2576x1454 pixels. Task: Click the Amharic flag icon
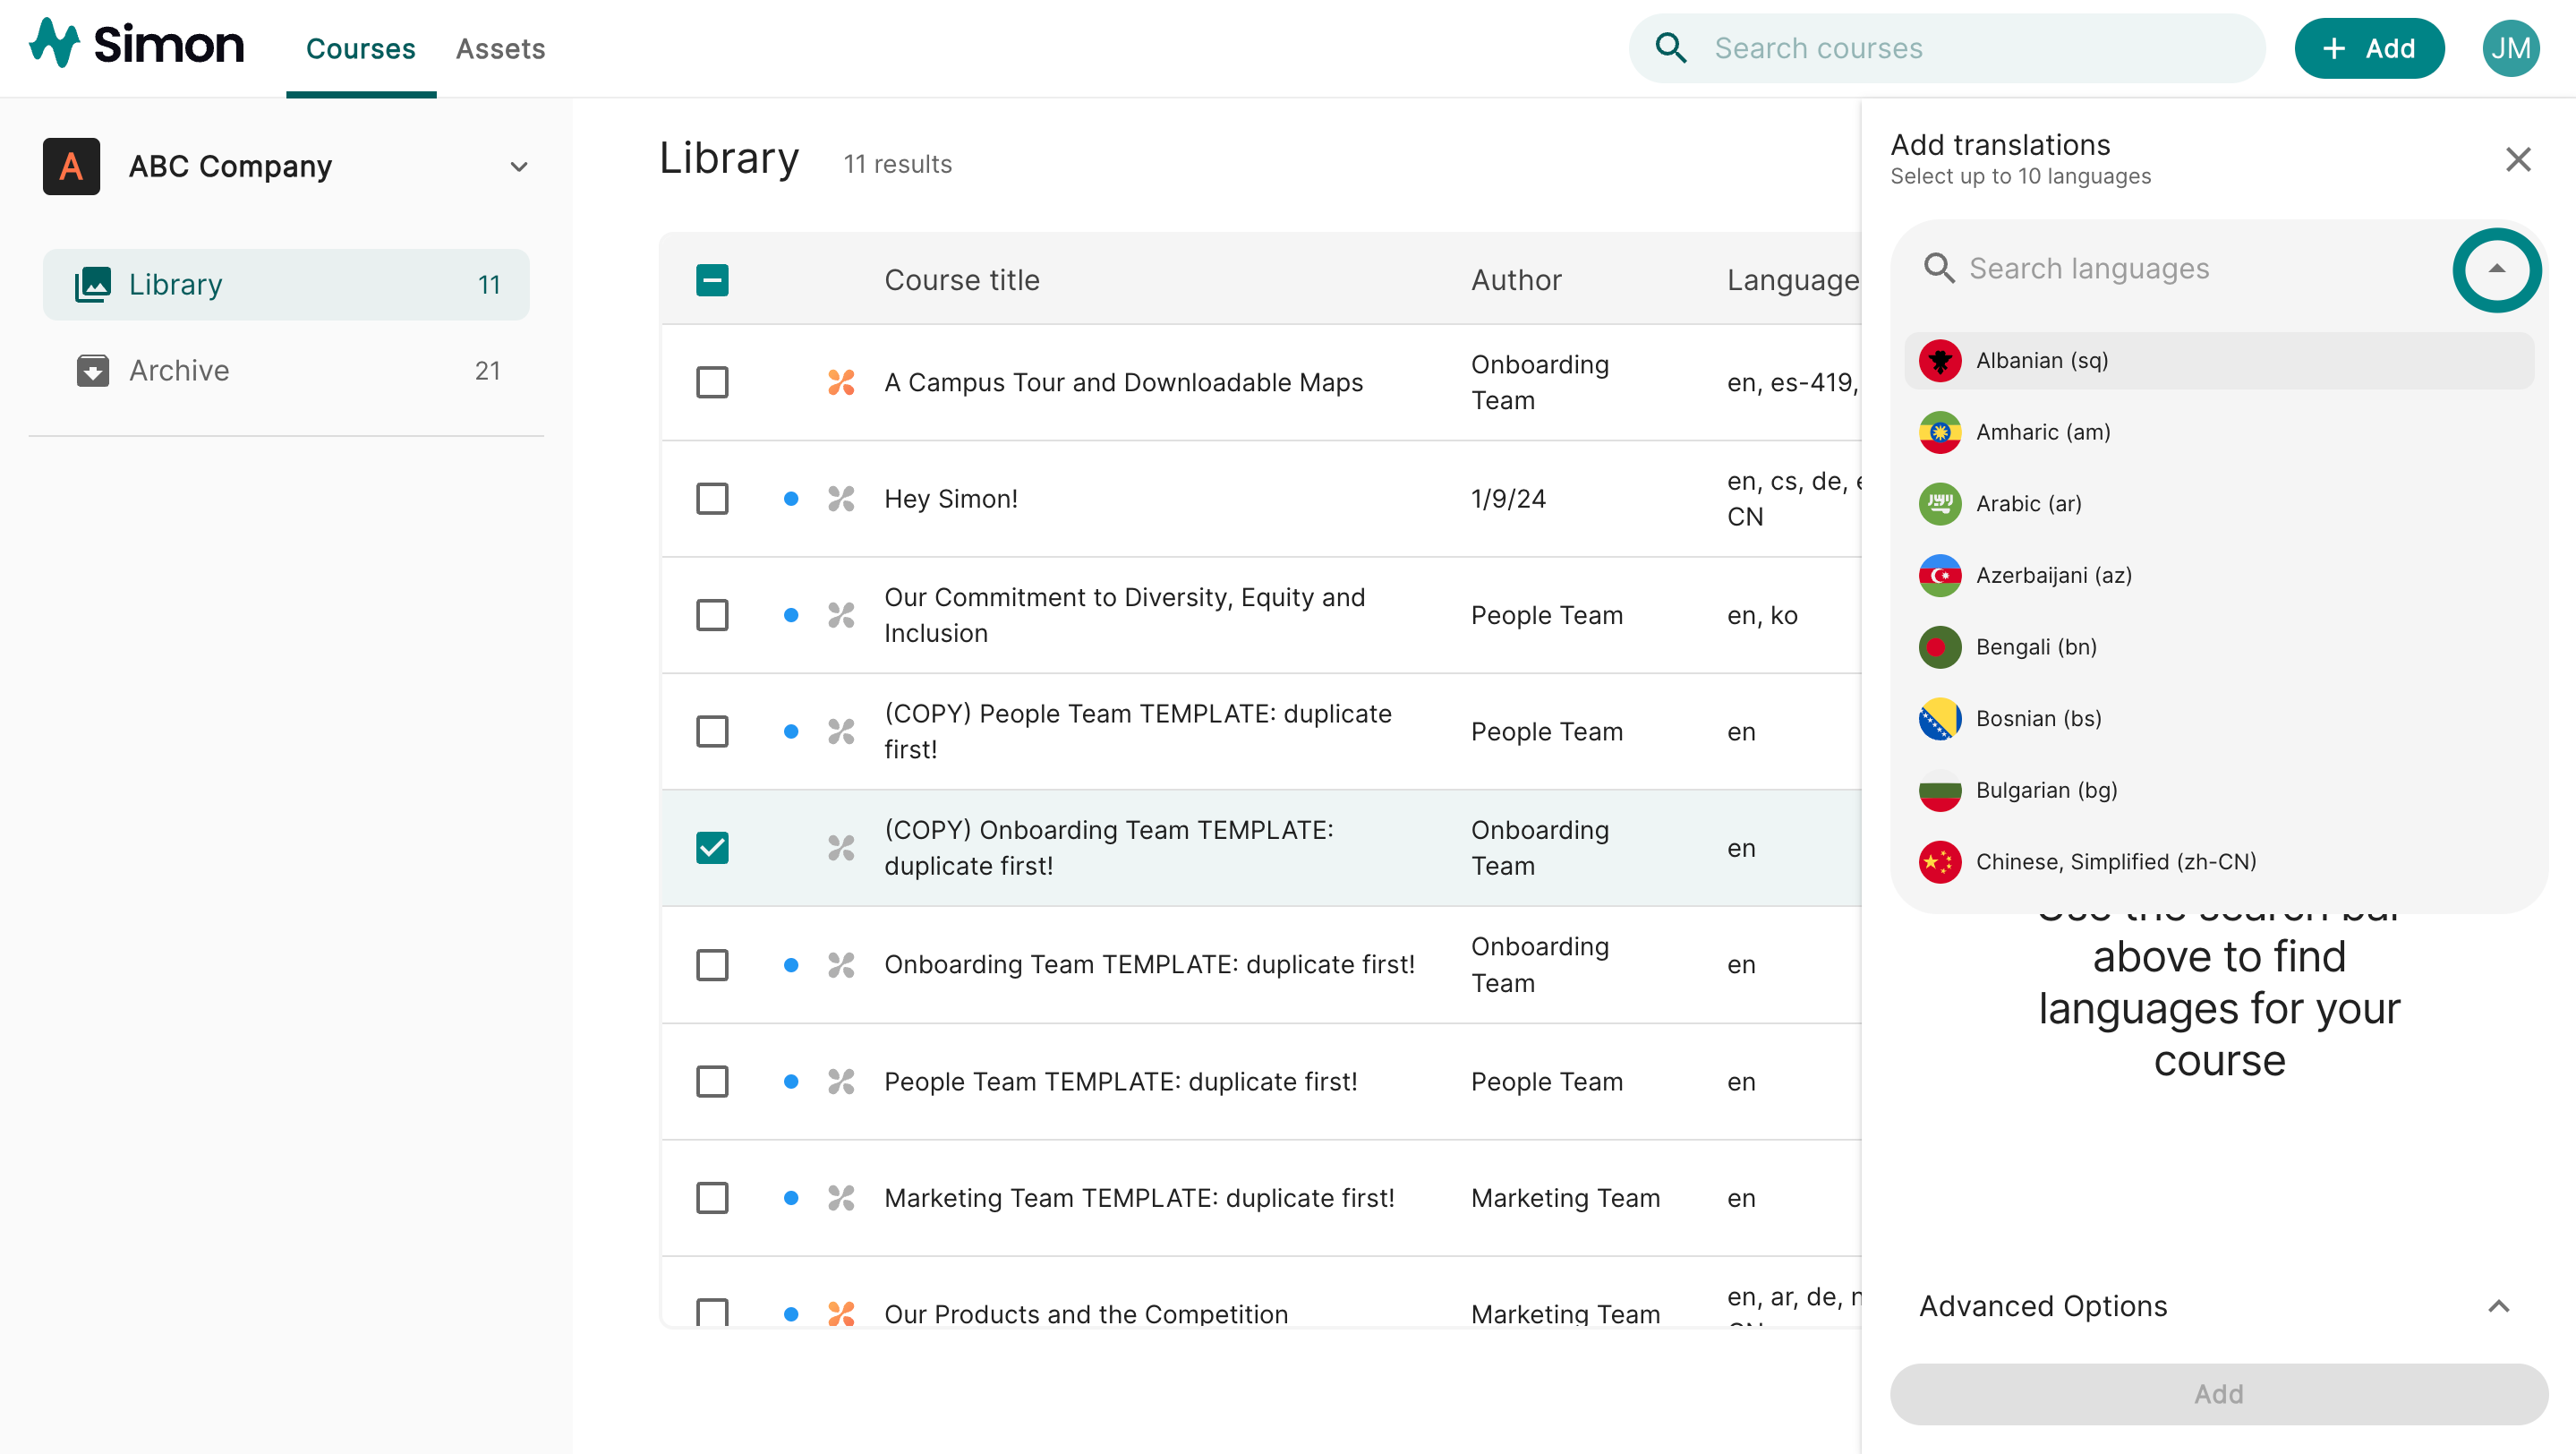pyautogui.click(x=1940, y=432)
